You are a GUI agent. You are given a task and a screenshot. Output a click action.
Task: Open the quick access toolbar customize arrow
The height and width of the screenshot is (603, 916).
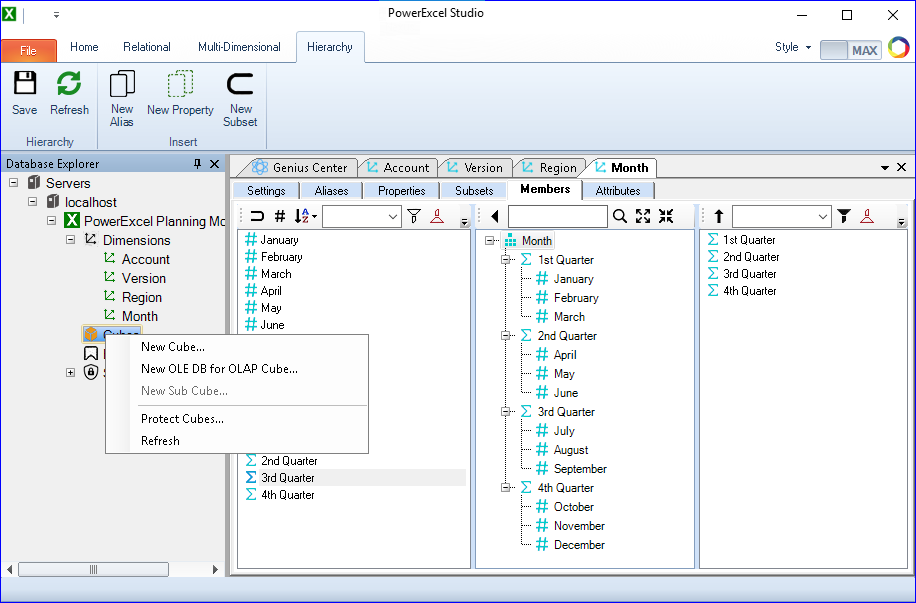pos(56,15)
